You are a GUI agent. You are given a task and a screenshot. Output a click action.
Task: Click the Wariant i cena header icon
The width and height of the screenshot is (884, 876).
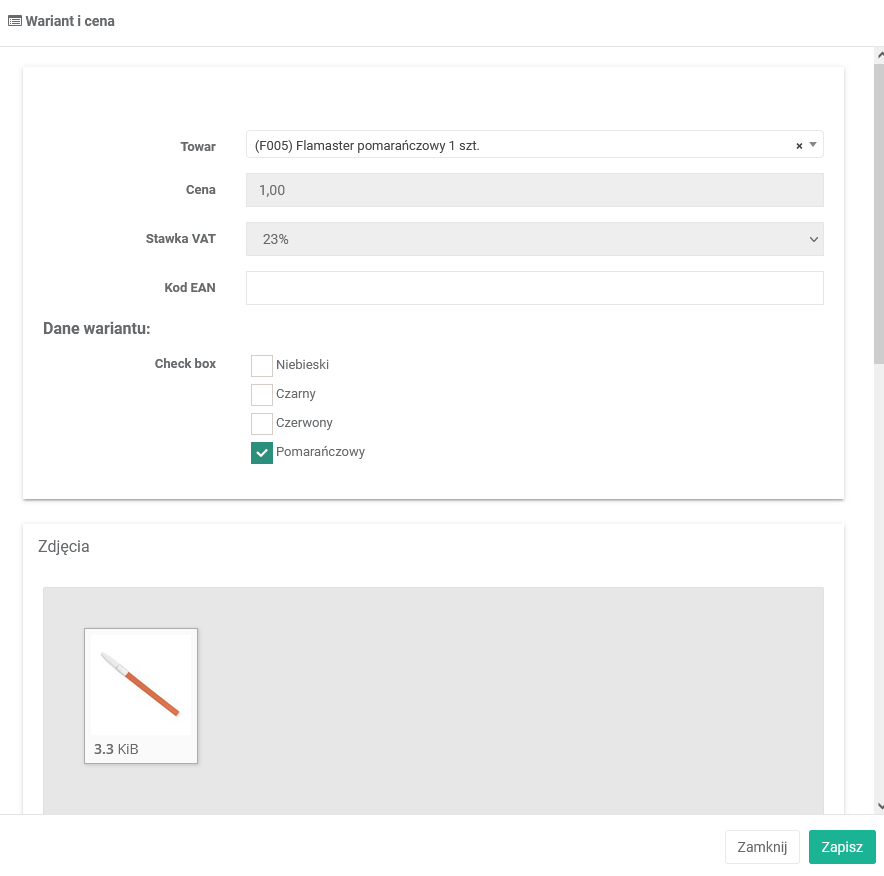click(15, 21)
